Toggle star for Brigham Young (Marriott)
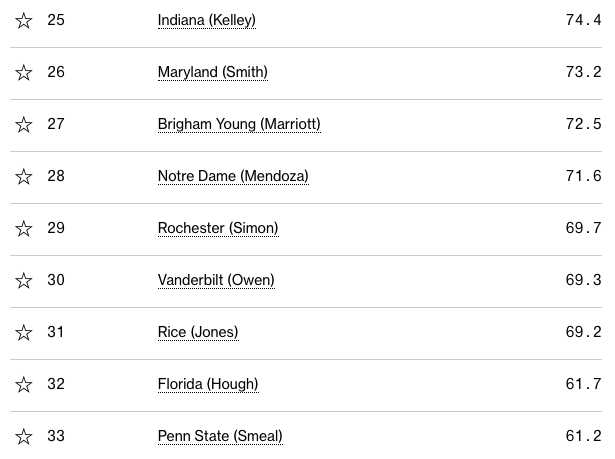This screenshot has width=615, height=459. tap(24, 125)
